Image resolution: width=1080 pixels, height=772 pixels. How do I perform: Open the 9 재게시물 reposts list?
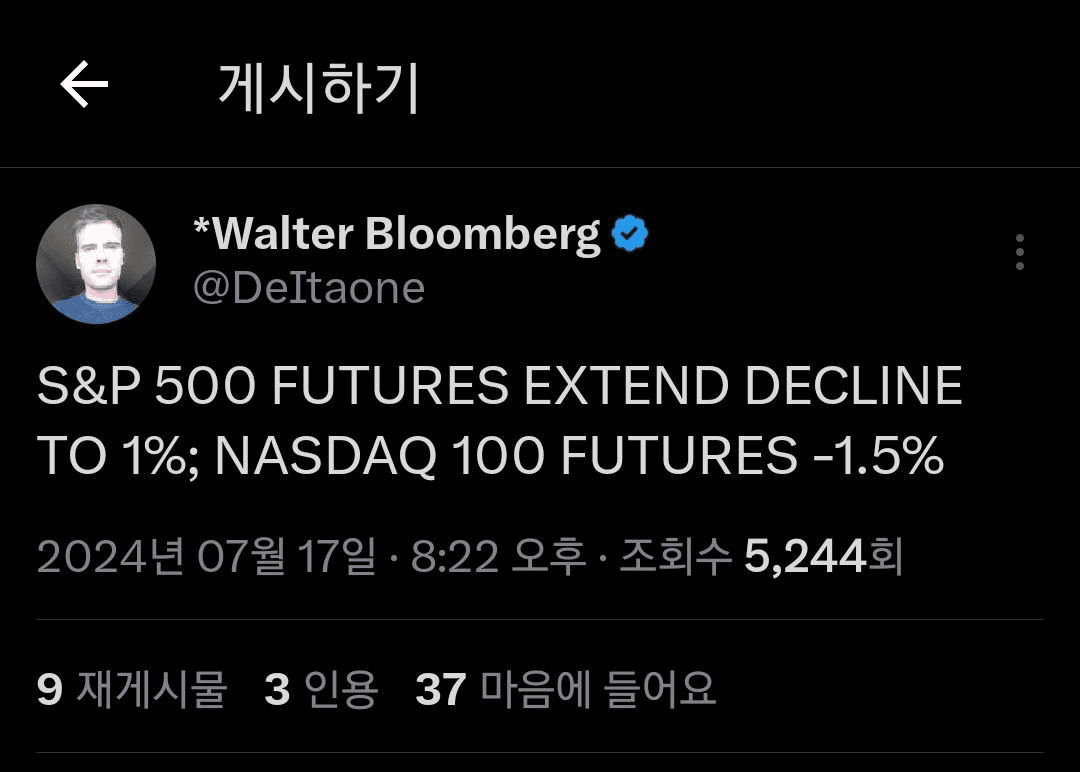(x=132, y=689)
